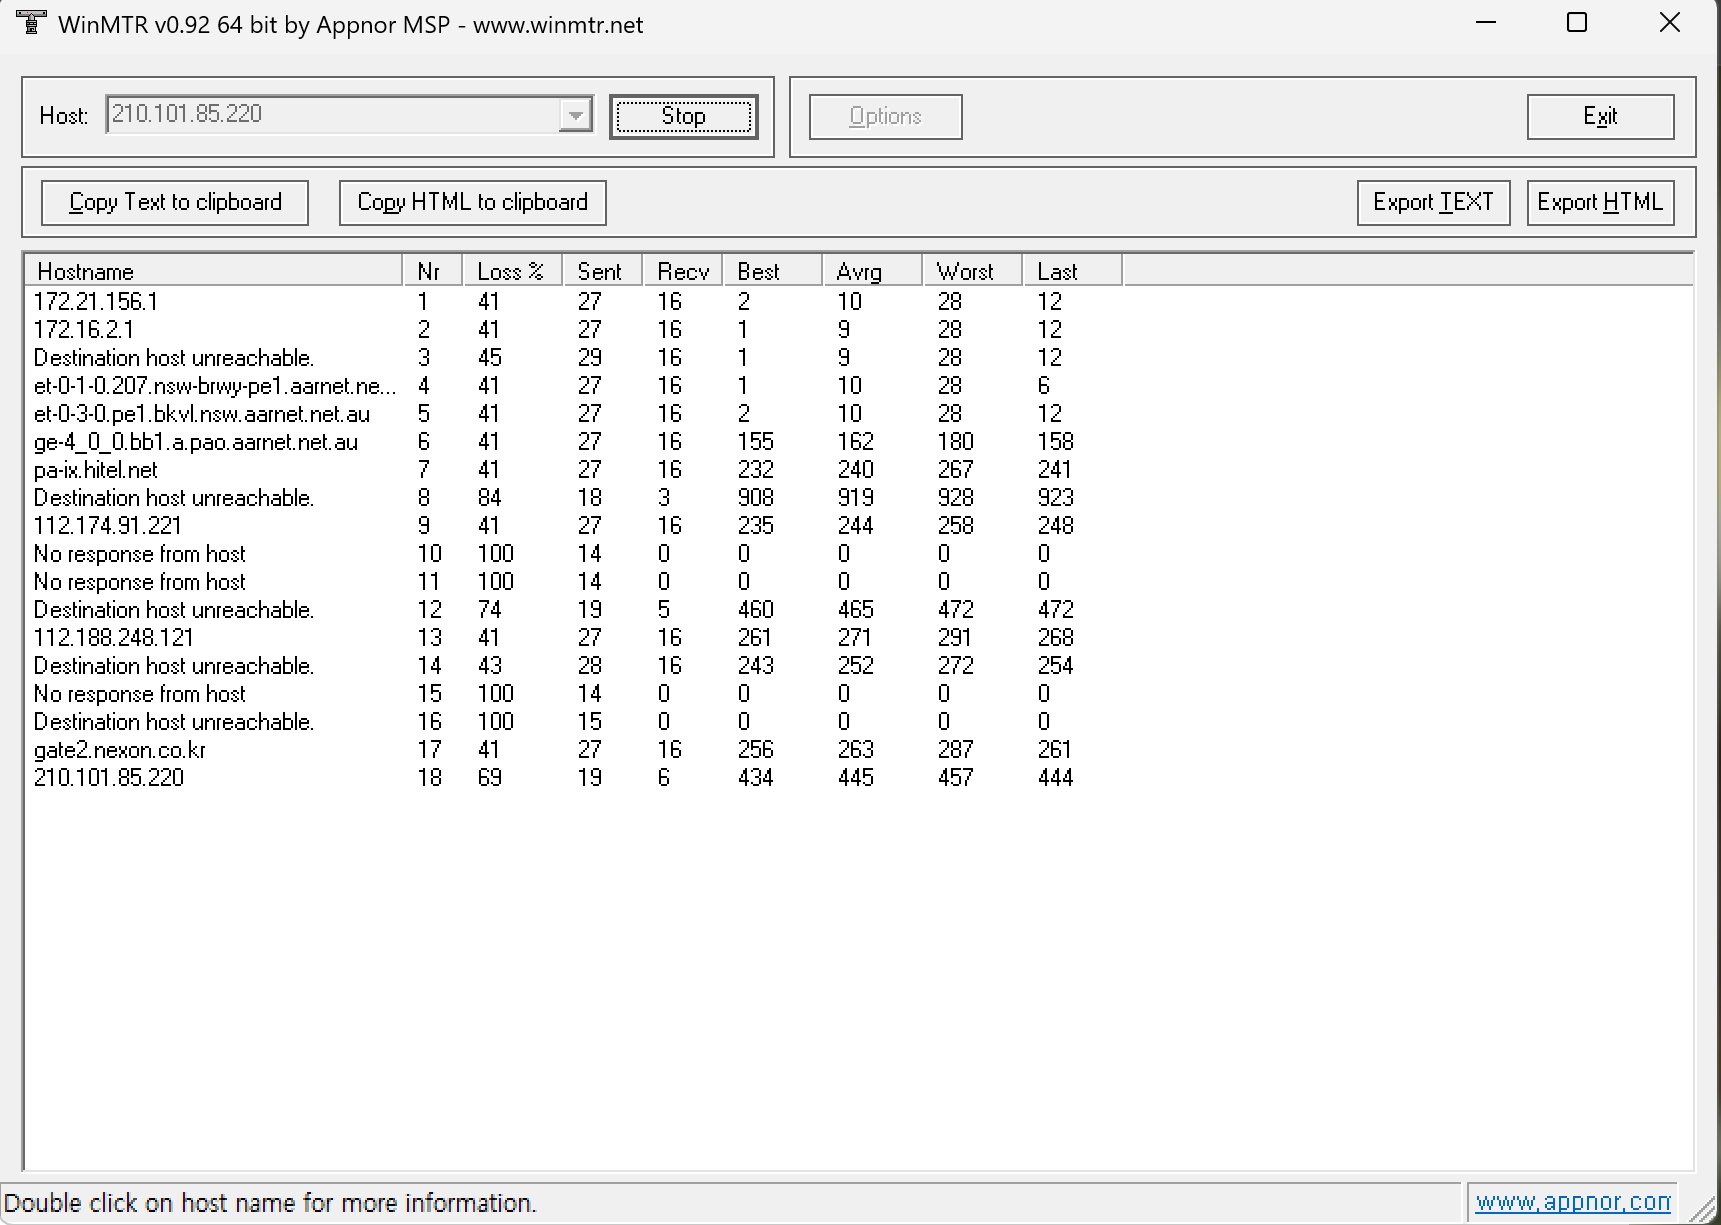Select the gate2.nexon.co.kr hop row
This screenshot has width=1721, height=1225.
575,750
